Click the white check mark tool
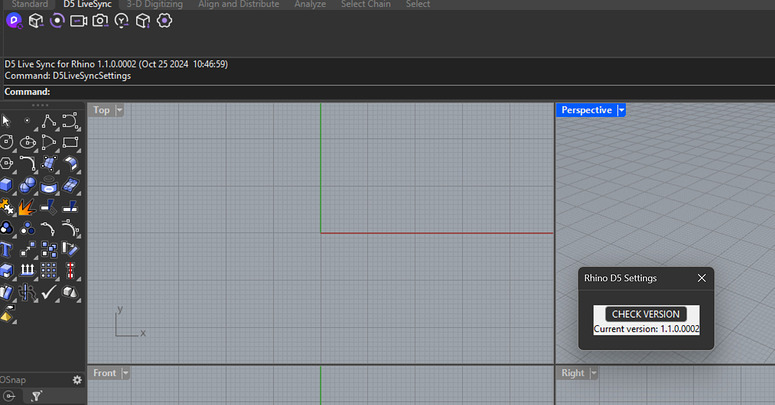This screenshot has width=775, height=405. click(x=49, y=292)
